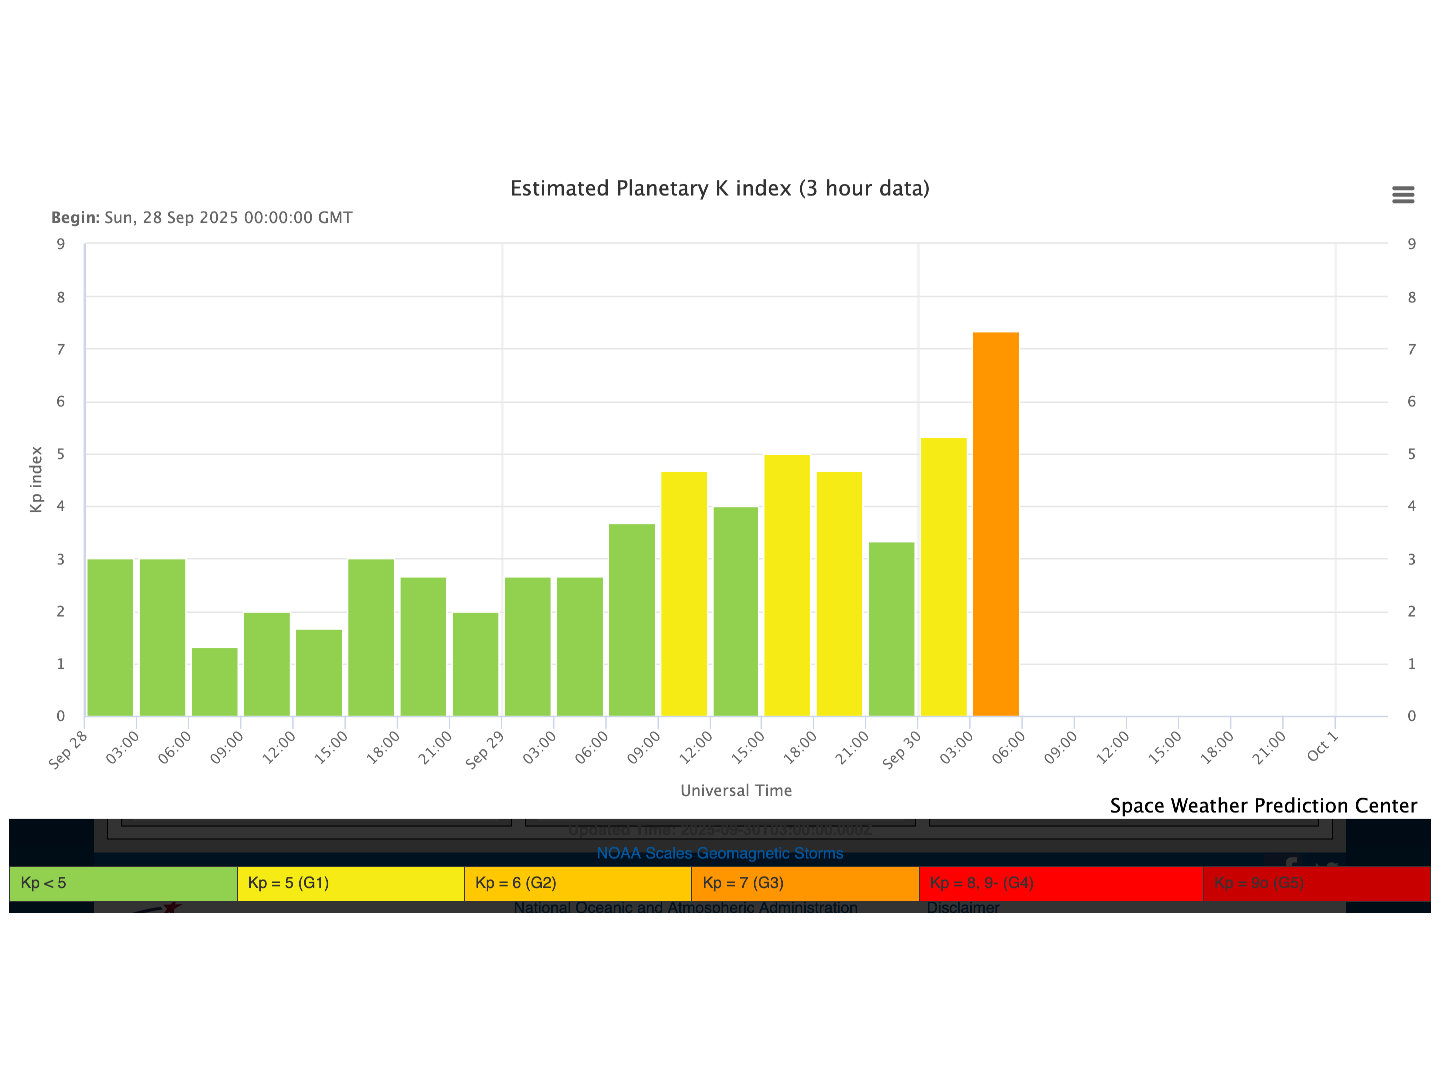
Task: Select the yellow Kp = 5 (G1) swatch
Action: point(350,883)
